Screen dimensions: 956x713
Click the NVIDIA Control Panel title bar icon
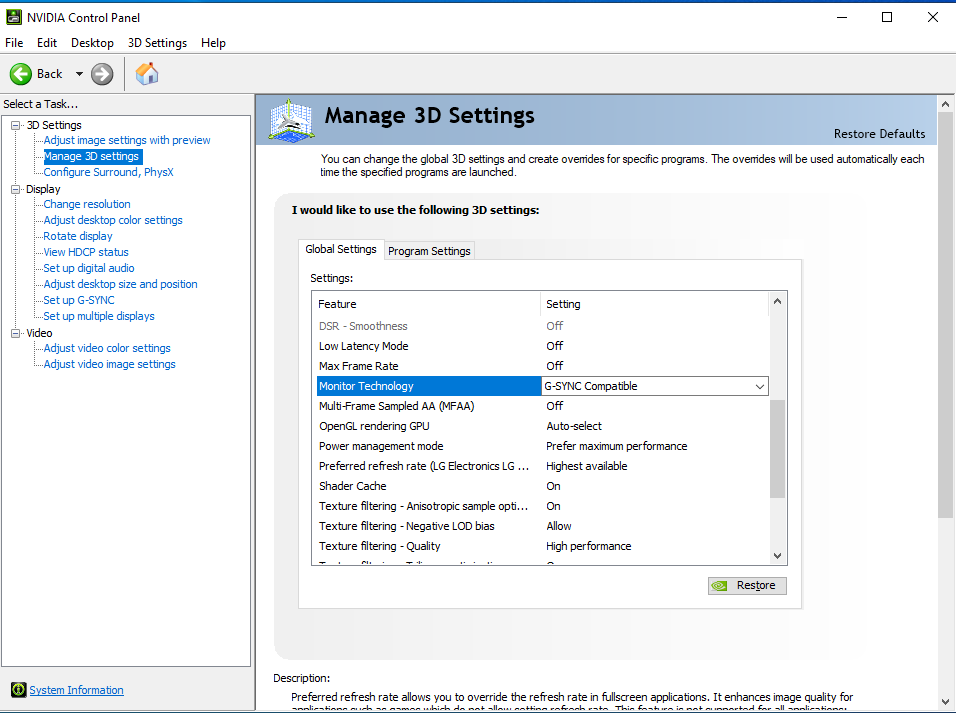tap(13, 17)
